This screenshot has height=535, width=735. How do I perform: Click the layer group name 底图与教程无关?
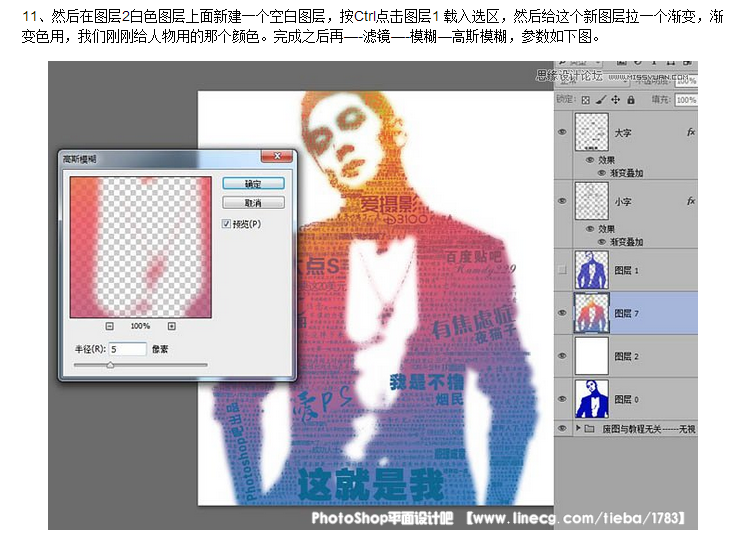tap(631, 429)
